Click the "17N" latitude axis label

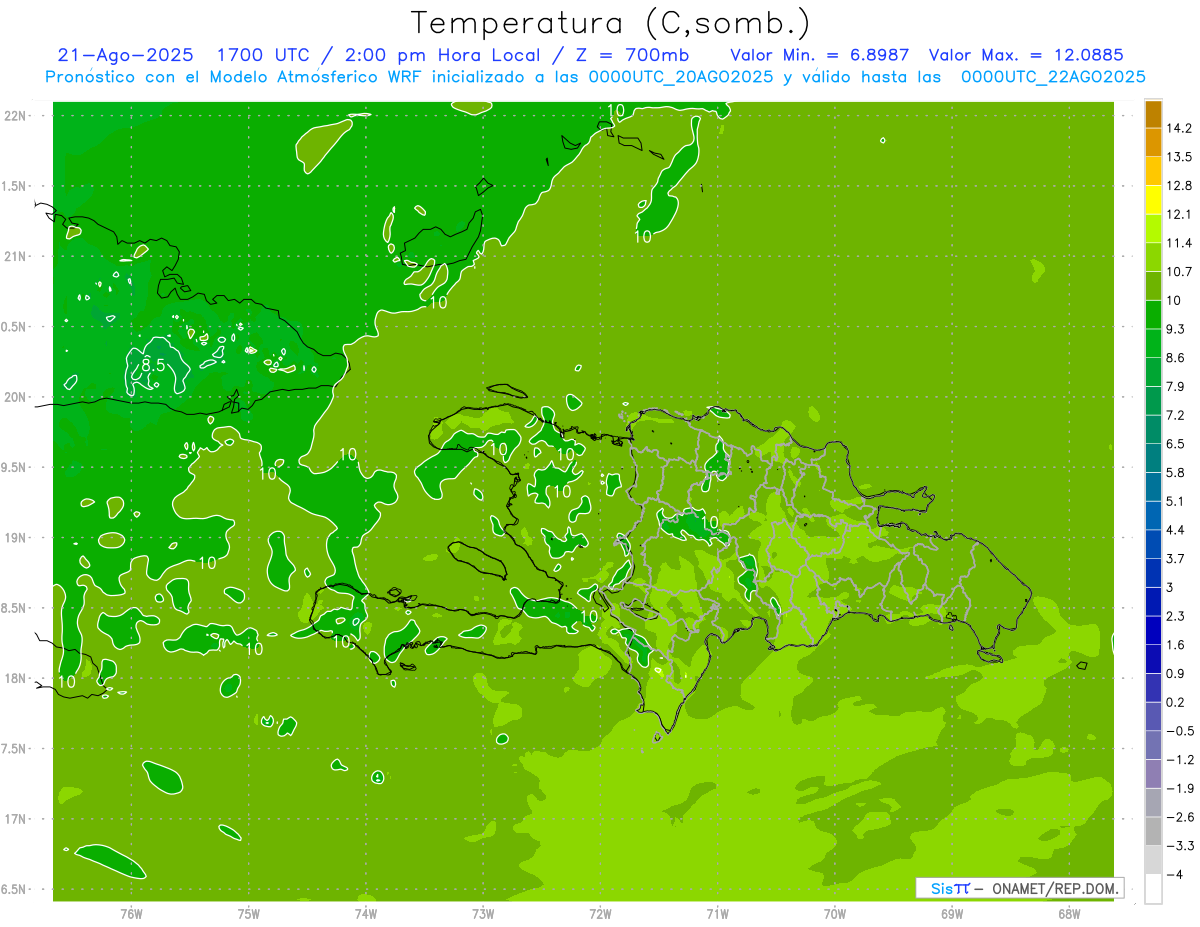15,819
